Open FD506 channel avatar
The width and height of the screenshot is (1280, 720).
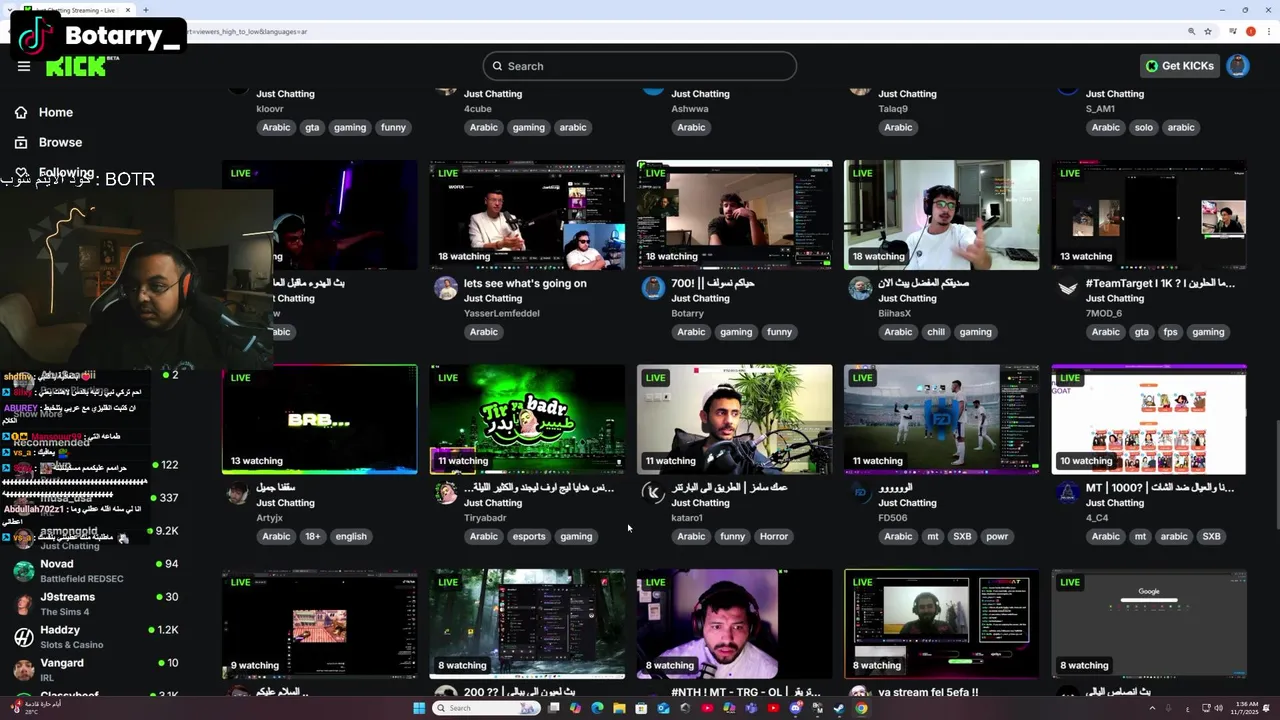click(860, 493)
